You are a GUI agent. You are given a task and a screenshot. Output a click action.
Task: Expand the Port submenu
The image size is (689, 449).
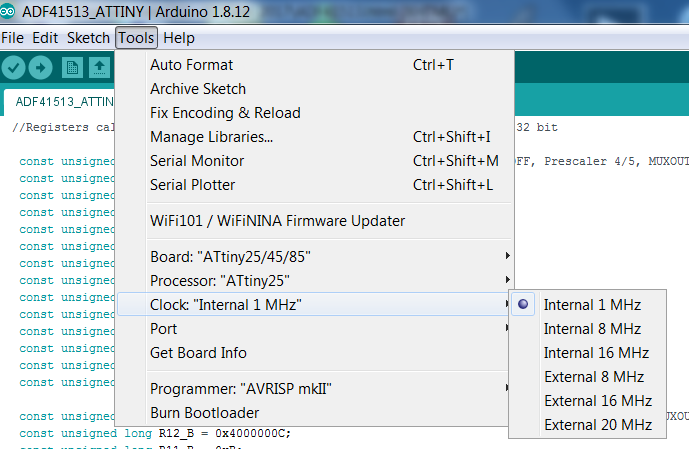coord(314,329)
